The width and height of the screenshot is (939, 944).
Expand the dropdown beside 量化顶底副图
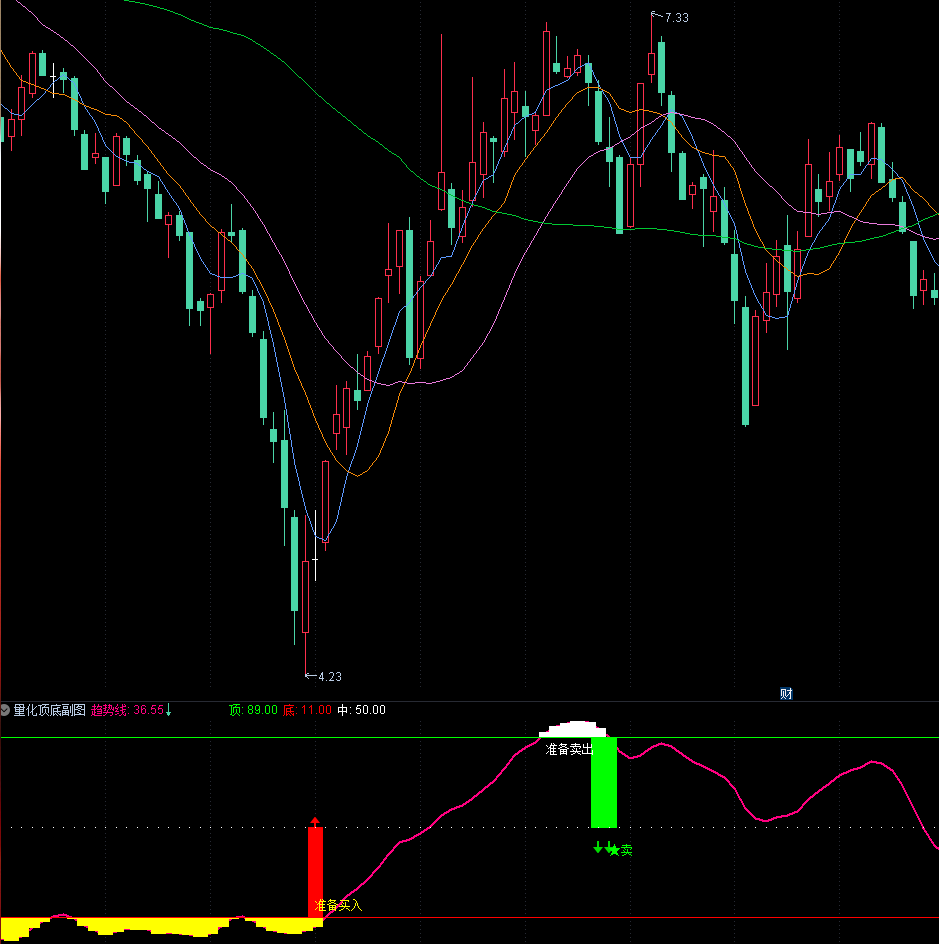6,710
